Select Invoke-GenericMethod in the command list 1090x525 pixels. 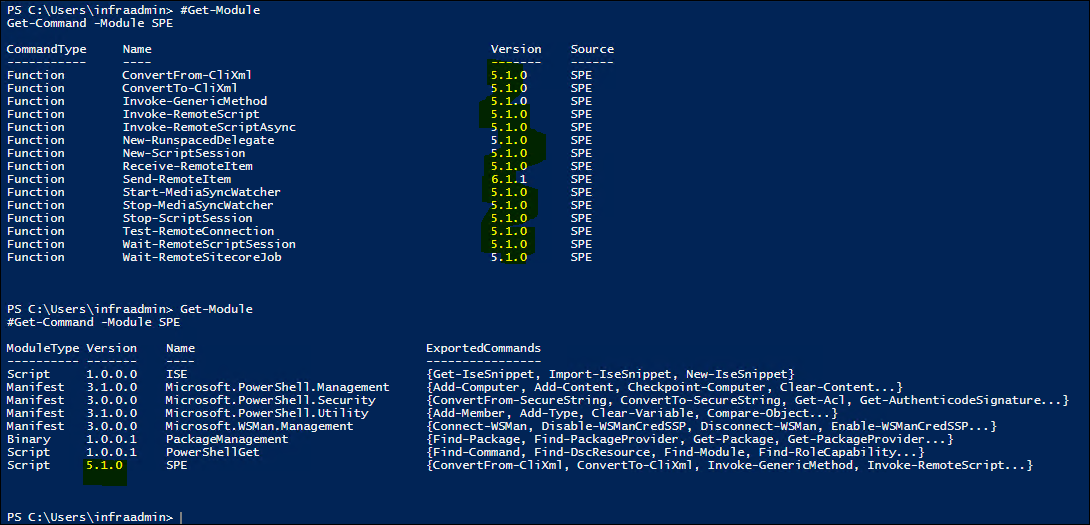point(195,102)
